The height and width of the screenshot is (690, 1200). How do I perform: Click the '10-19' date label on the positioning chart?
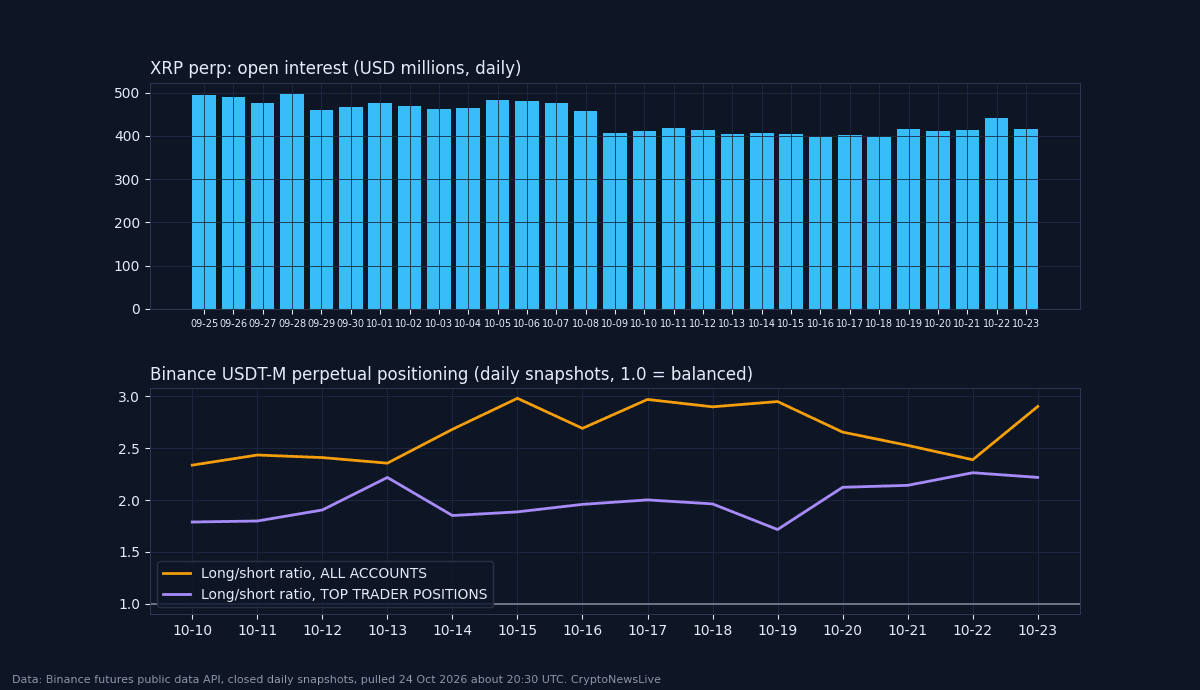[778, 630]
